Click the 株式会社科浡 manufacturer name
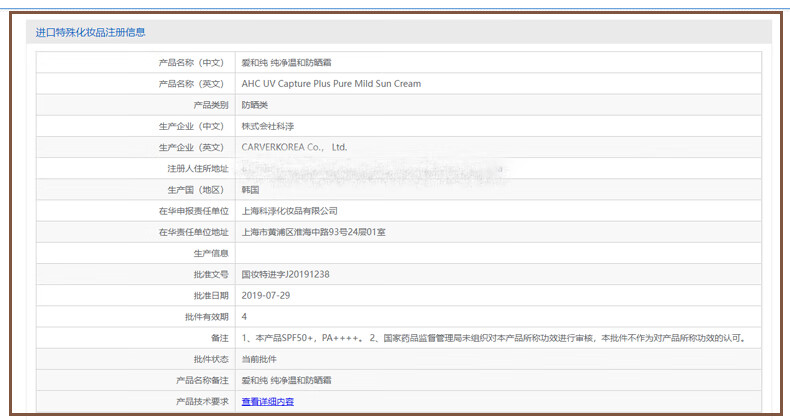 pyautogui.click(x=268, y=126)
